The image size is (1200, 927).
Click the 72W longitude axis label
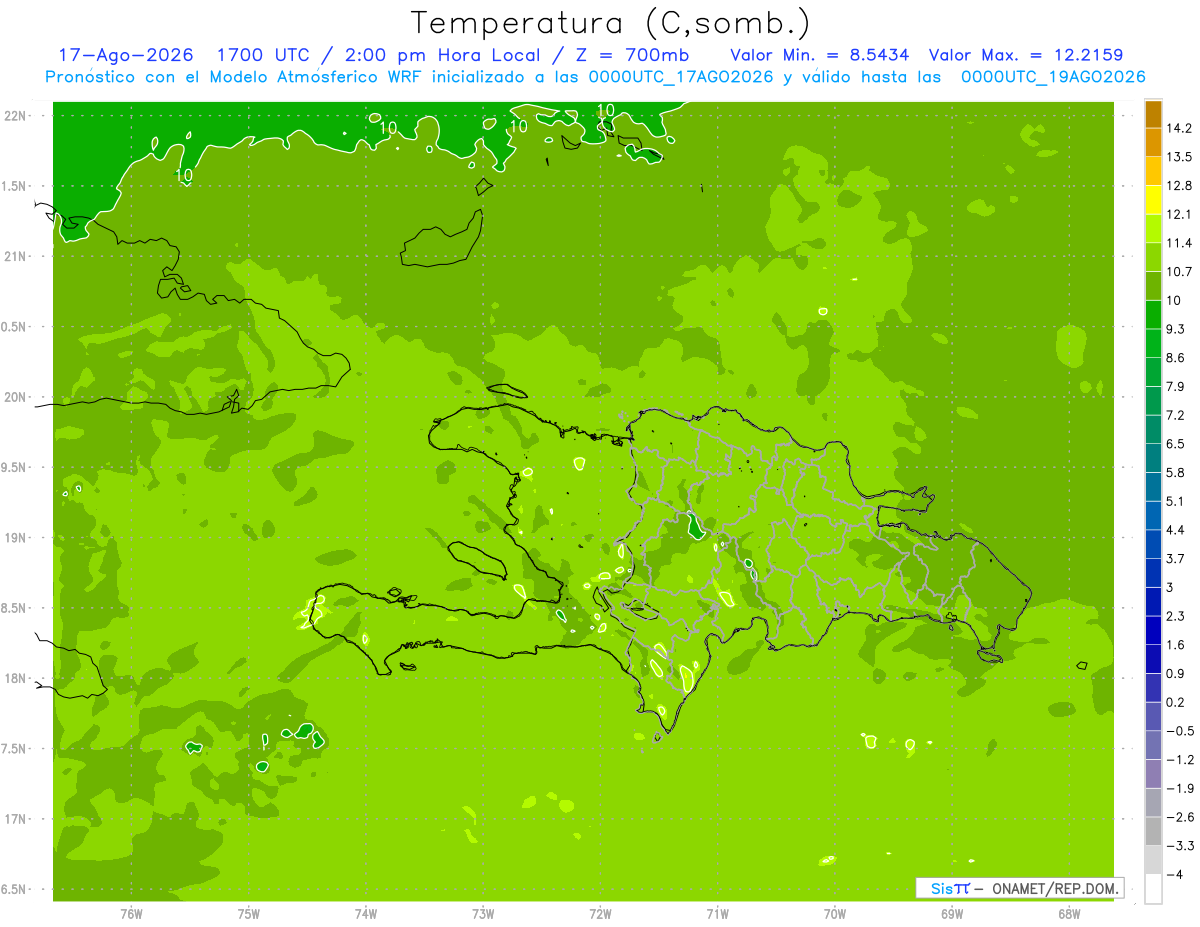tap(600, 914)
